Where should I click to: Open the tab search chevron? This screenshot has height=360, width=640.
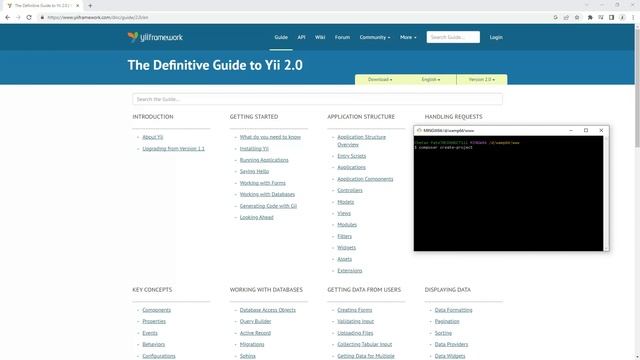587,5
